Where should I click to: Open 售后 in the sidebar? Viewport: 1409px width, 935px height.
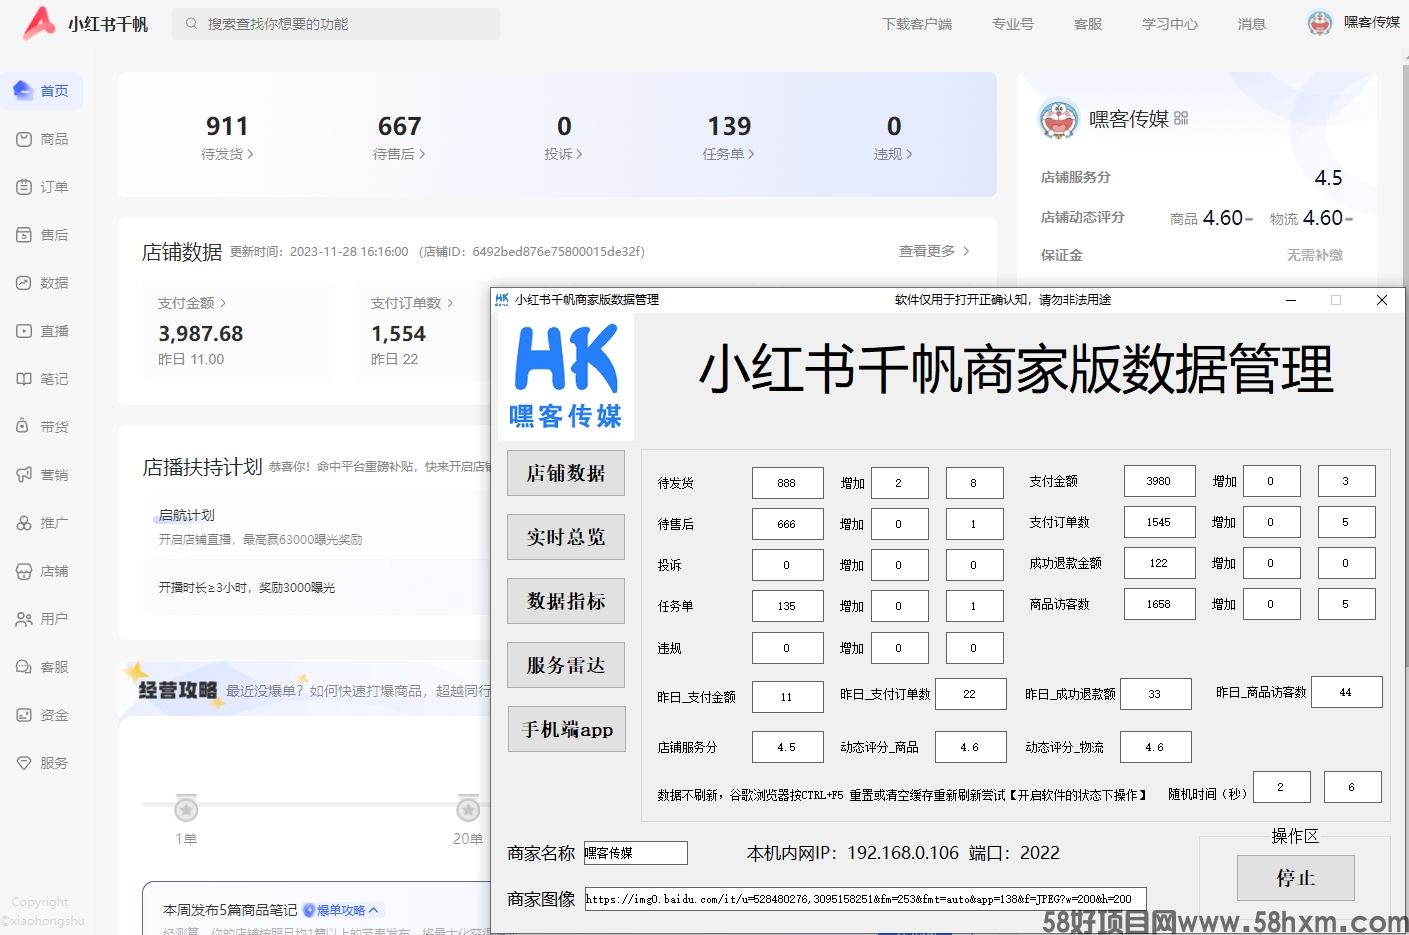click(x=41, y=235)
